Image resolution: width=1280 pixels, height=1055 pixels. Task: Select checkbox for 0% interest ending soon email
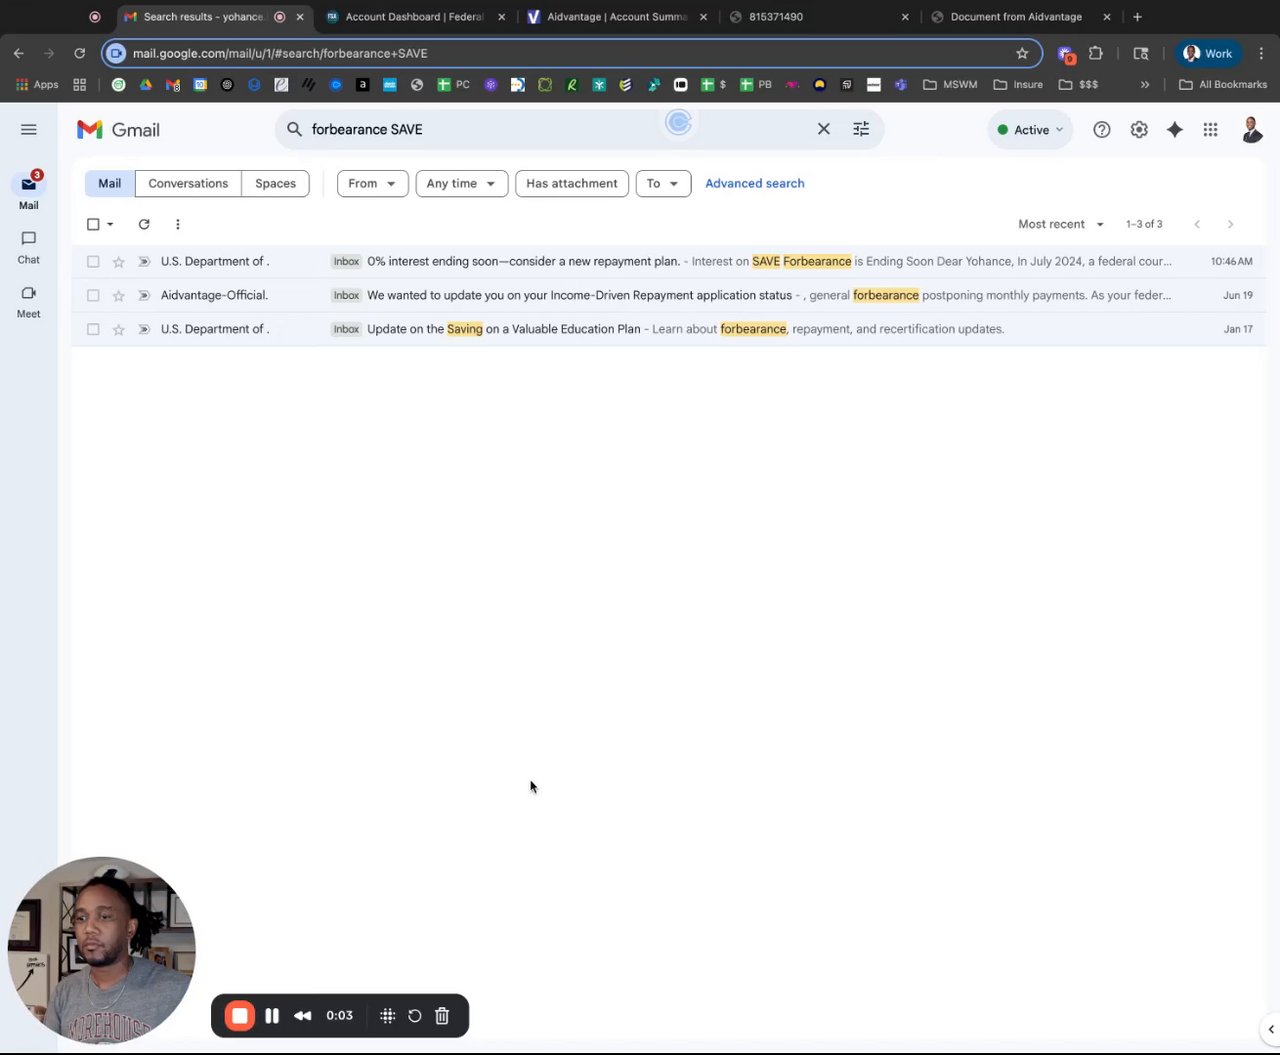(93, 261)
